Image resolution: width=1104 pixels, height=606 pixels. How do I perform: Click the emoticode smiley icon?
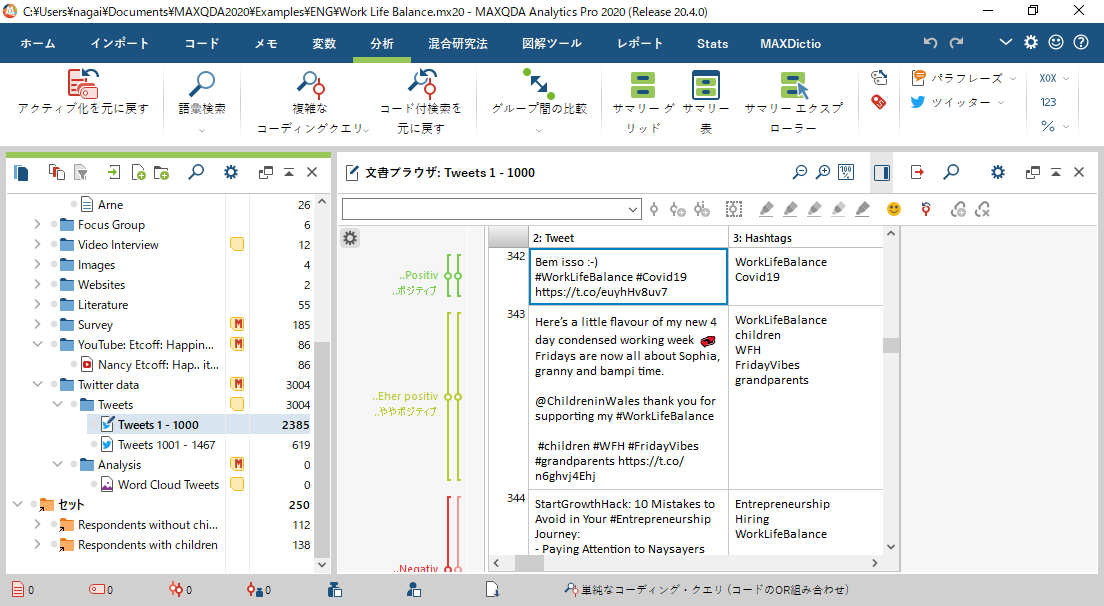(x=893, y=209)
